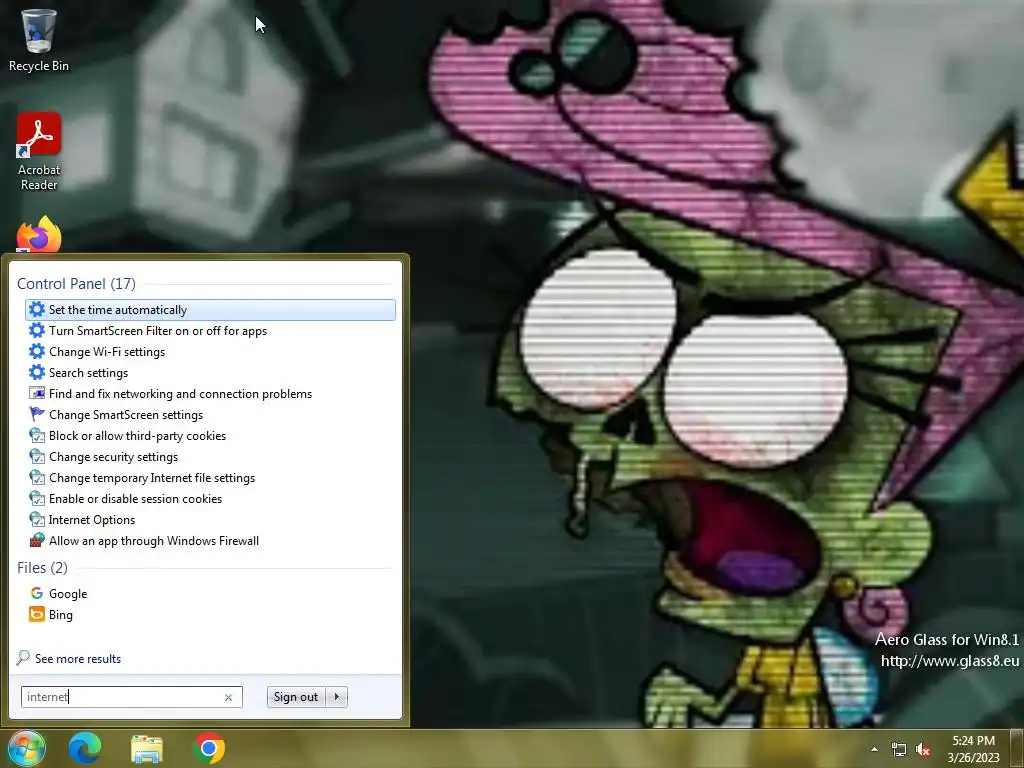The width and height of the screenshot is (1024, 768).
Task: Open 'Change security settings' result
Action: coord(114,457)
